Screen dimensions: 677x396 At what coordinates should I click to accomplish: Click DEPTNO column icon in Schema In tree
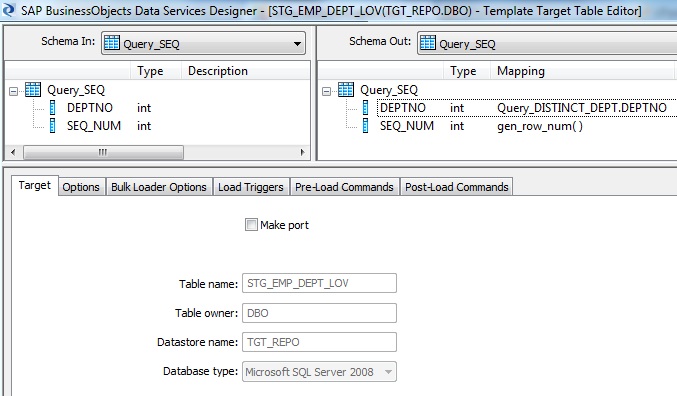pyautogui.click(x=52, y=108)
